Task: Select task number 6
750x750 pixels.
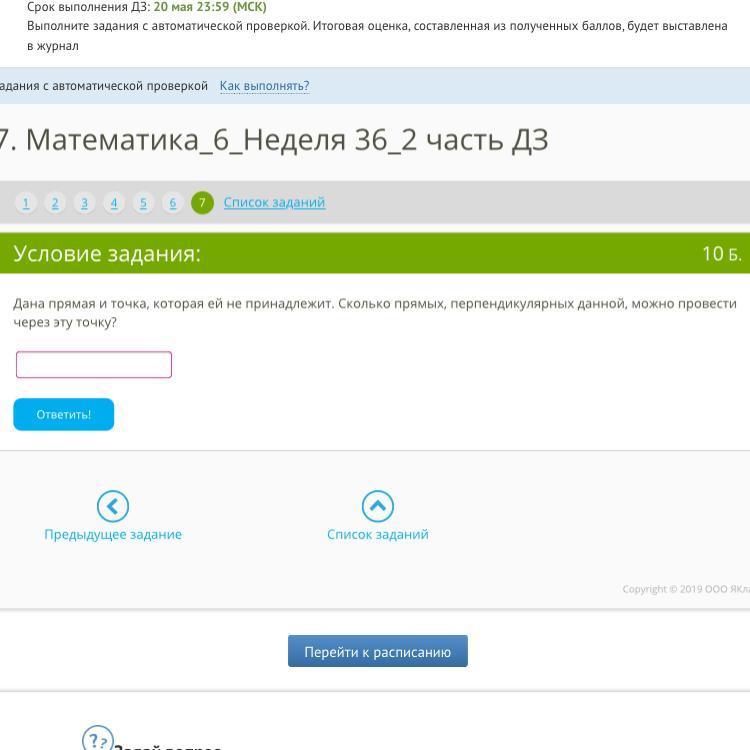Action: click(172, 203)
